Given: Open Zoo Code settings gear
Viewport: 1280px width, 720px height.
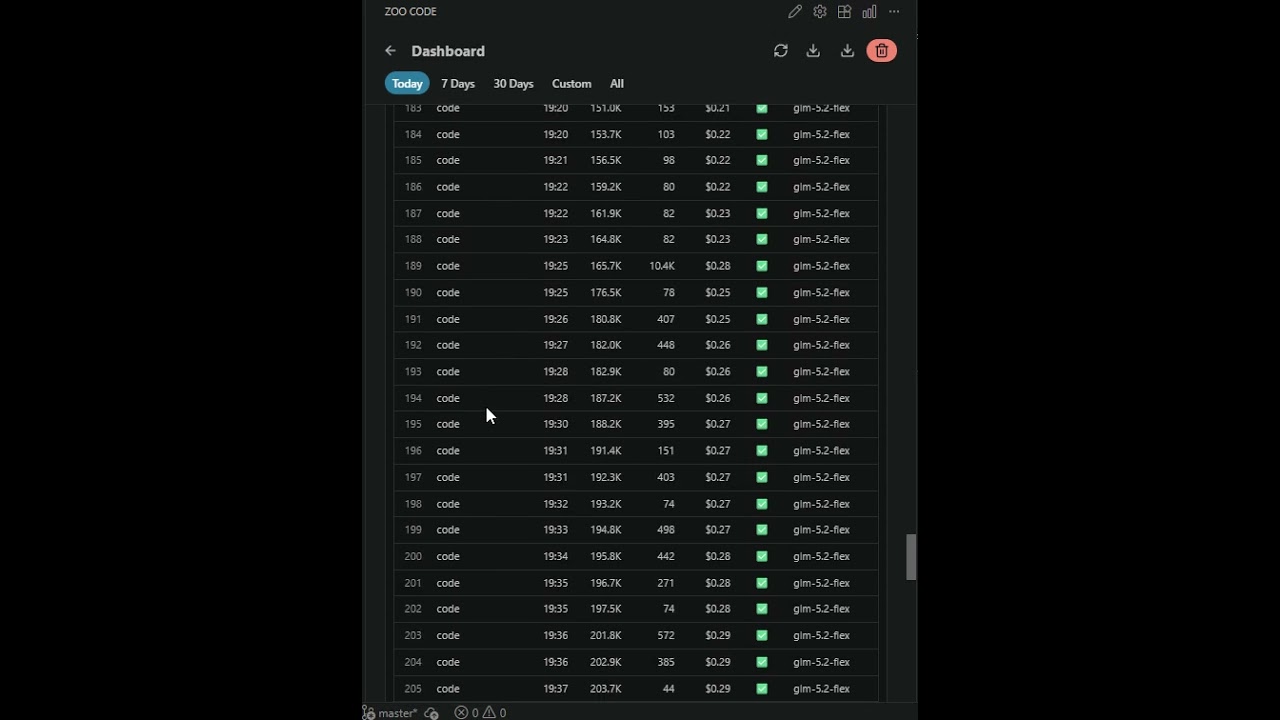Looking at the screenshot, I should [x=820, y=12].
